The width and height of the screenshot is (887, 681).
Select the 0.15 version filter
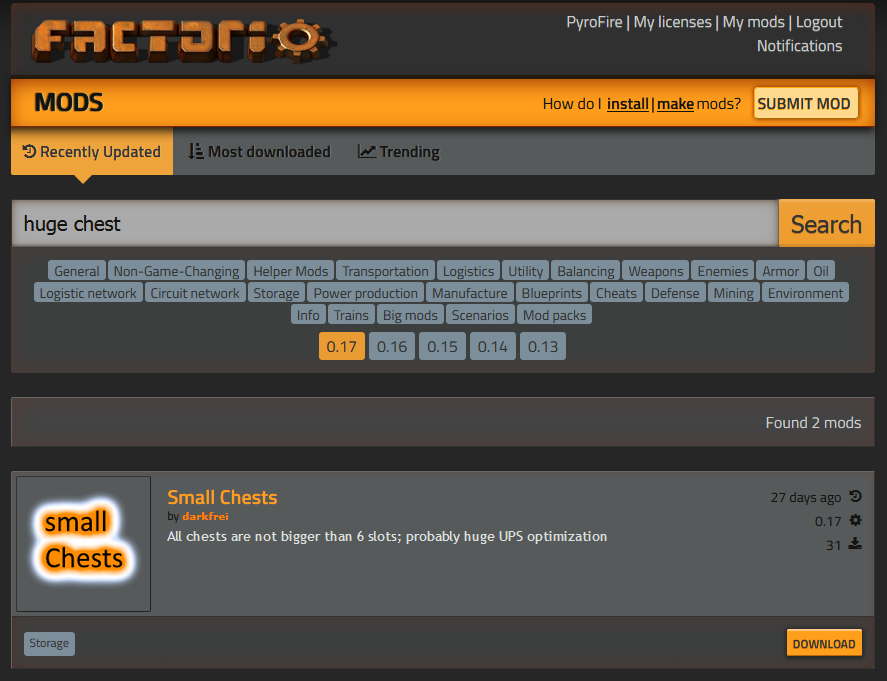tap(442, 346)
